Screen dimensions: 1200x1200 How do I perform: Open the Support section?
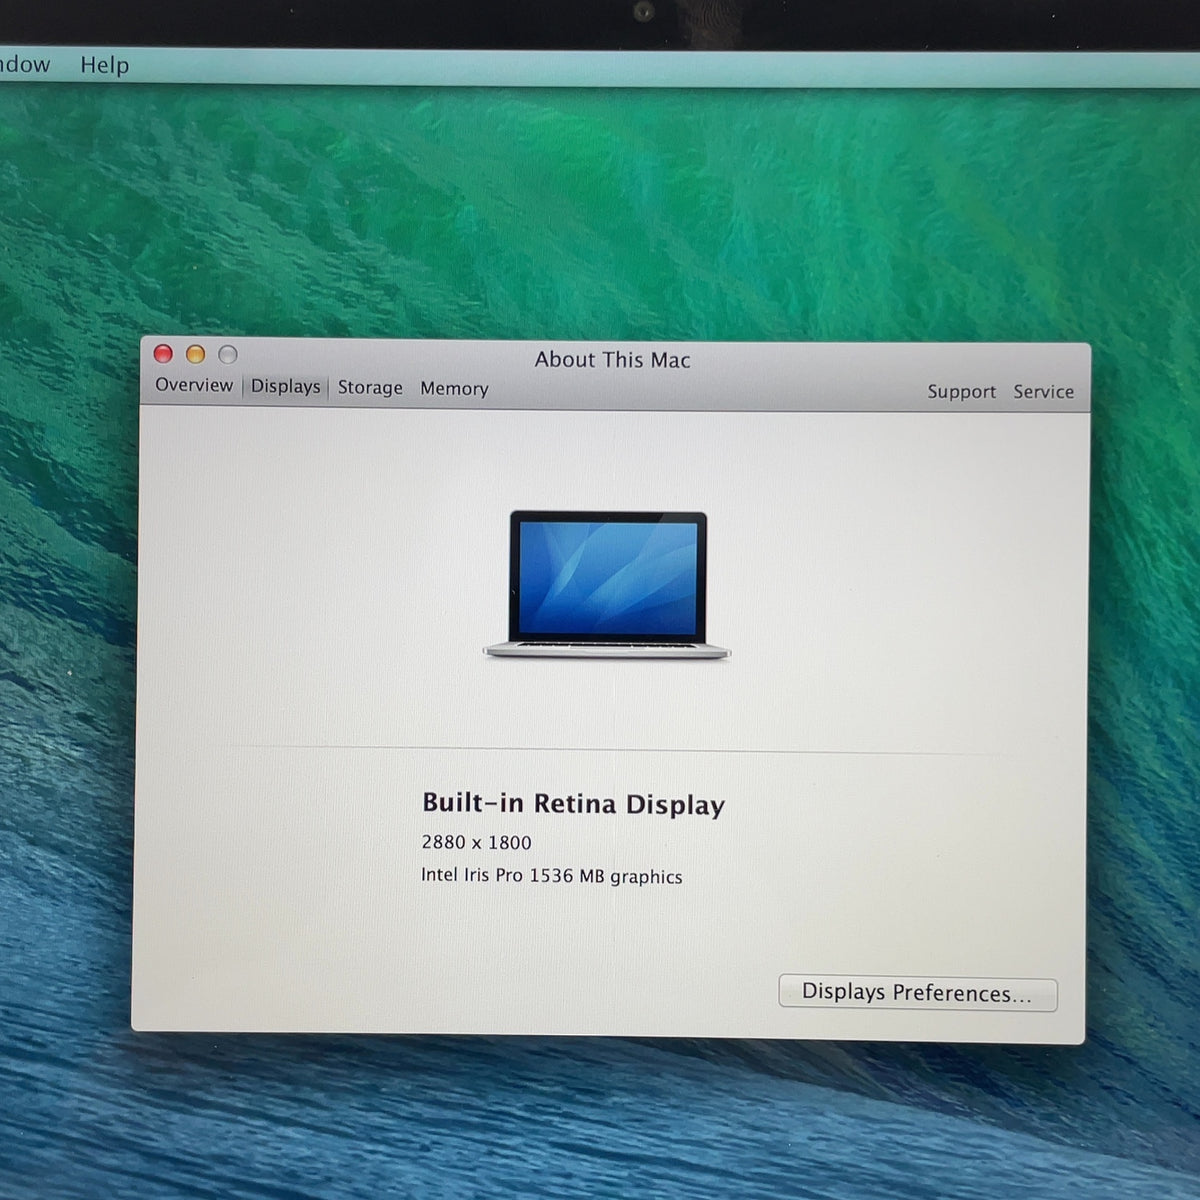click(x=961, y=392)
